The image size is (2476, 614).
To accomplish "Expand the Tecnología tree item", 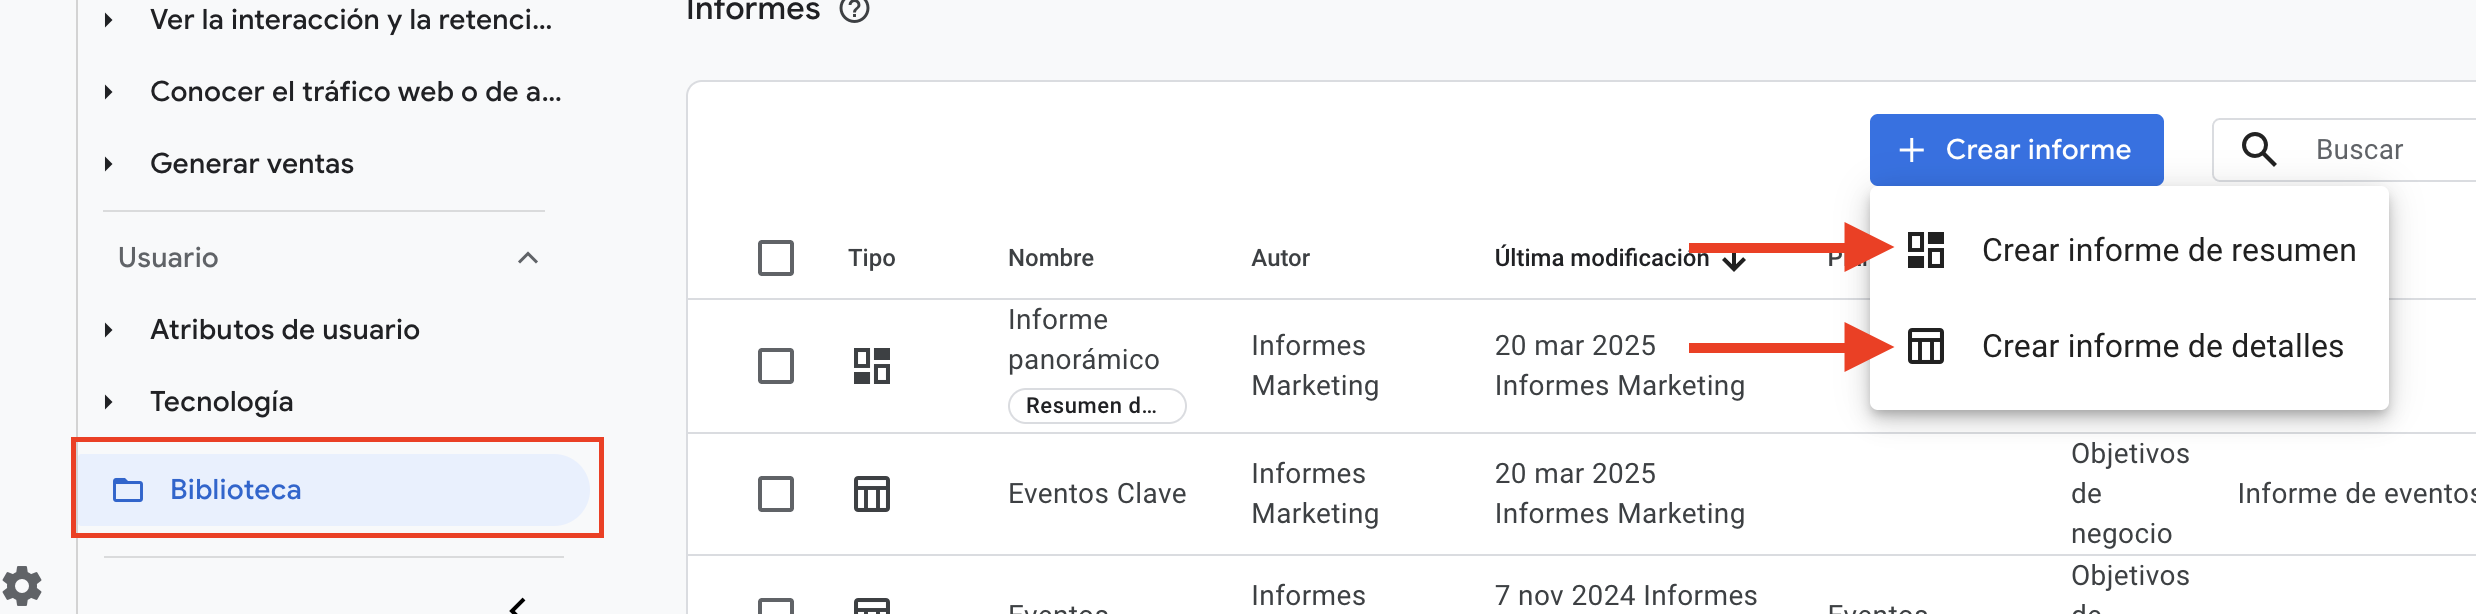I will (x=108, y=402).
